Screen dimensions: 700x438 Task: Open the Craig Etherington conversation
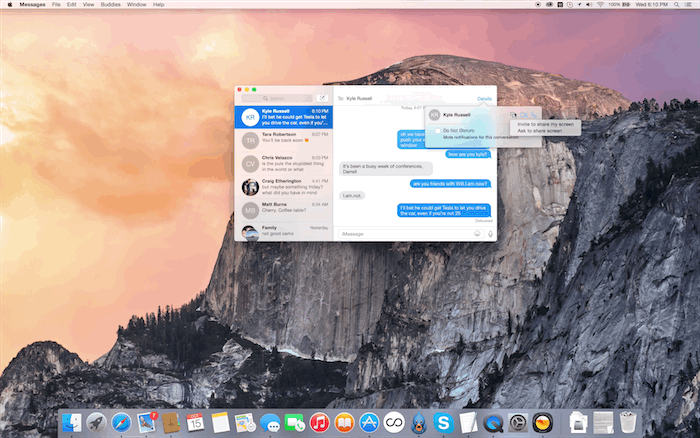point(283,186)
